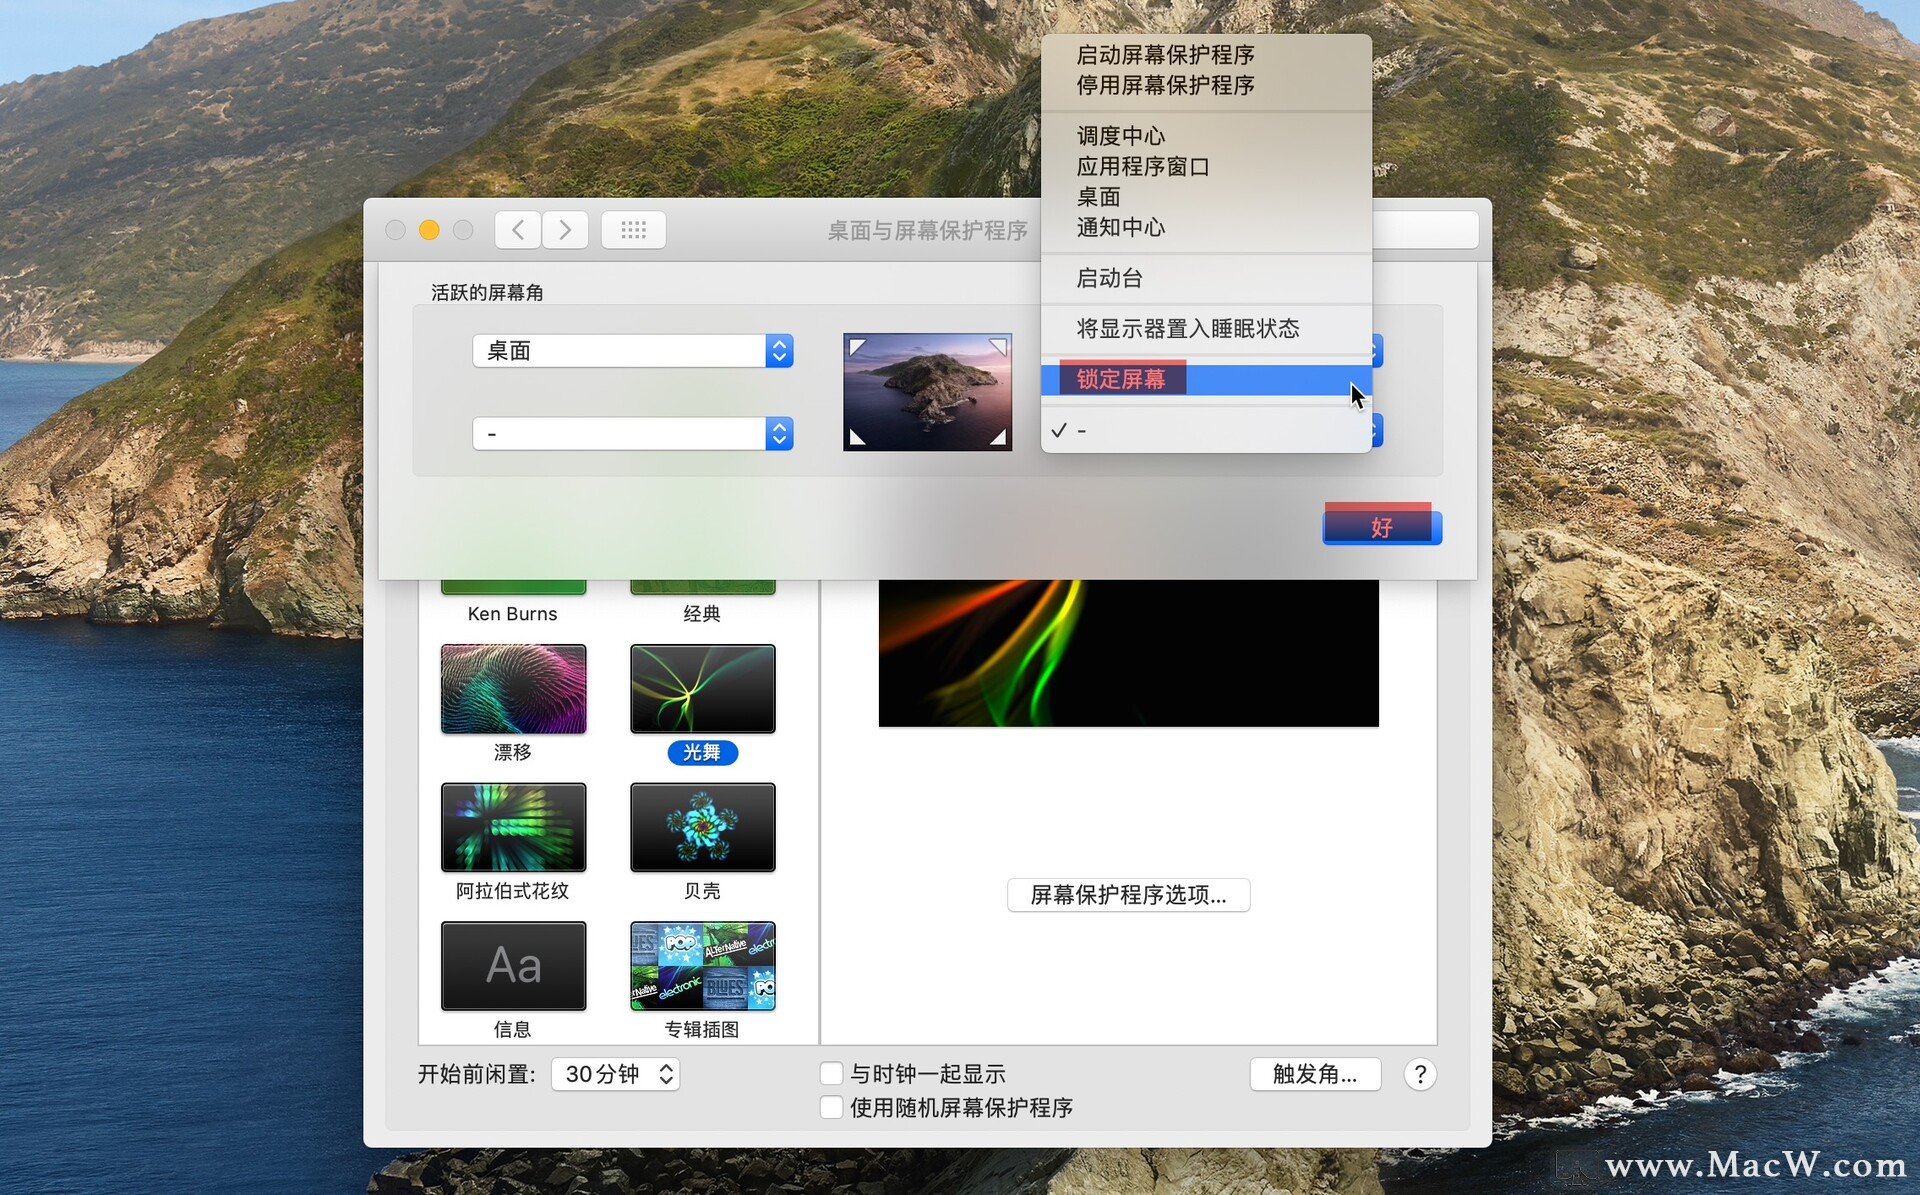
Task: Click the show-all preferences grid icon
Action: coord(633,229)
